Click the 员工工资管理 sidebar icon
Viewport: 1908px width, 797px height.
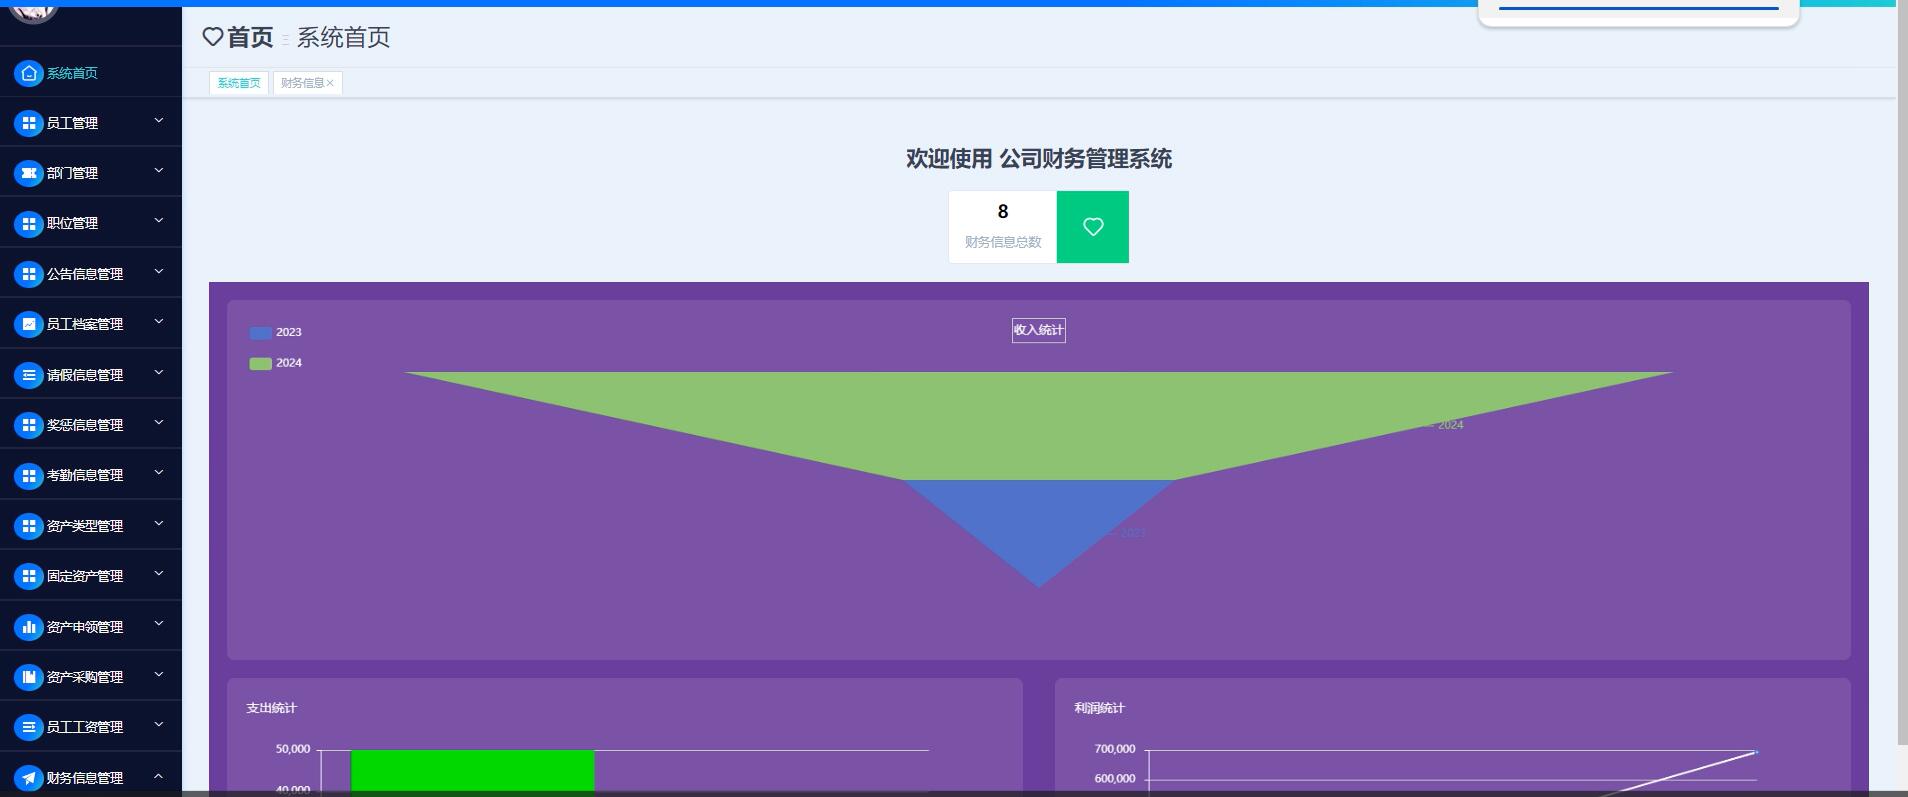[x=29, y=727]
